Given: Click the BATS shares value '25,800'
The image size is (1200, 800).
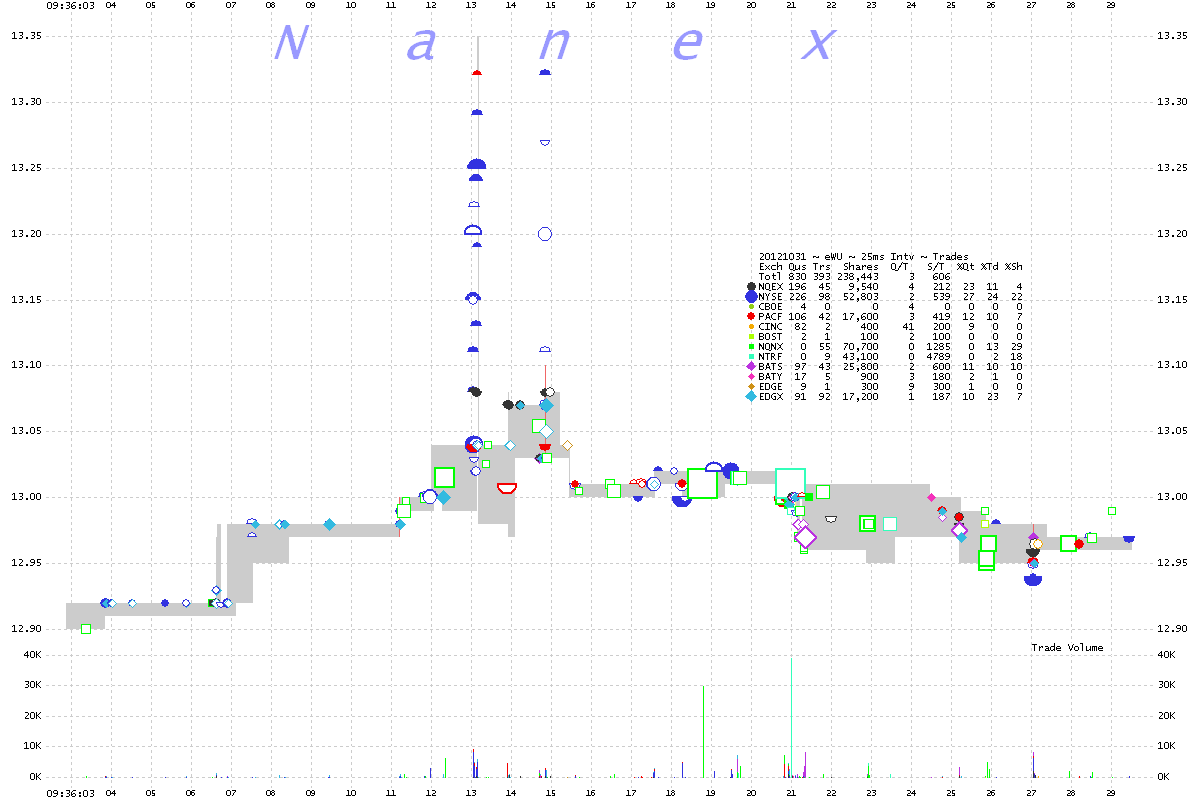Looking at the screenshot, I should tap(862, 366).
